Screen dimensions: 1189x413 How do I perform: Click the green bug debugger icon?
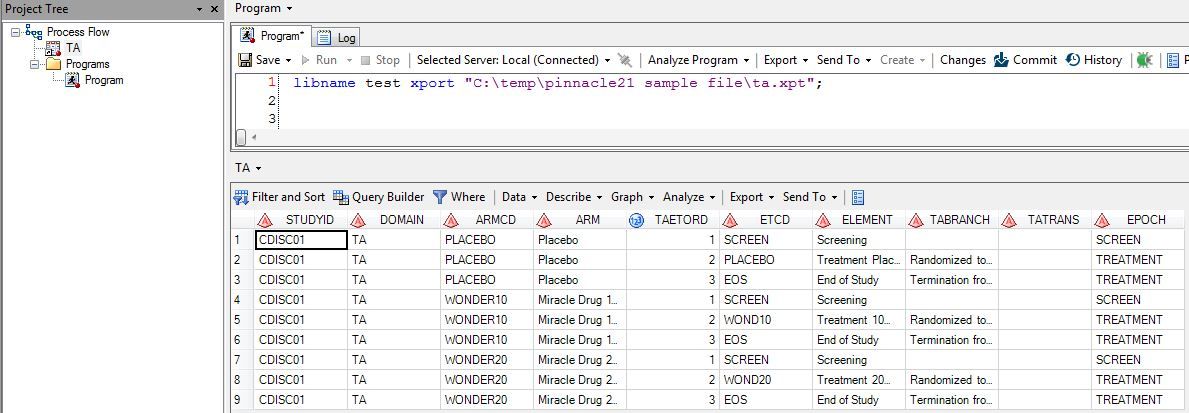[1144, 60]
